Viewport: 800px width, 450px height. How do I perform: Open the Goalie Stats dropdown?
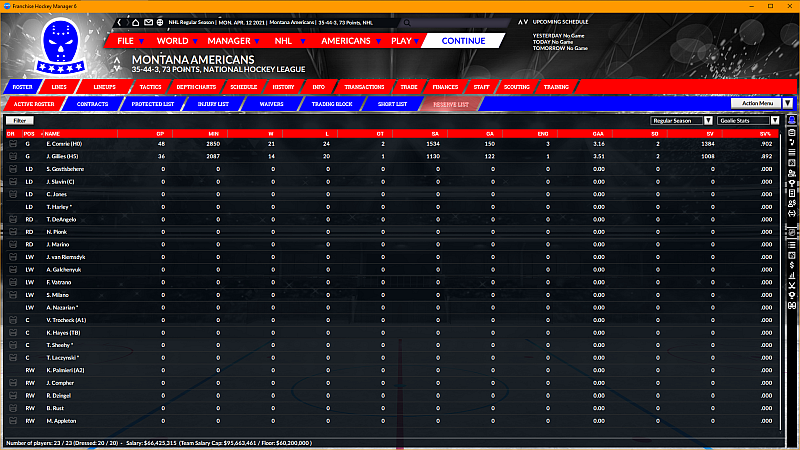tap(756, 120)
